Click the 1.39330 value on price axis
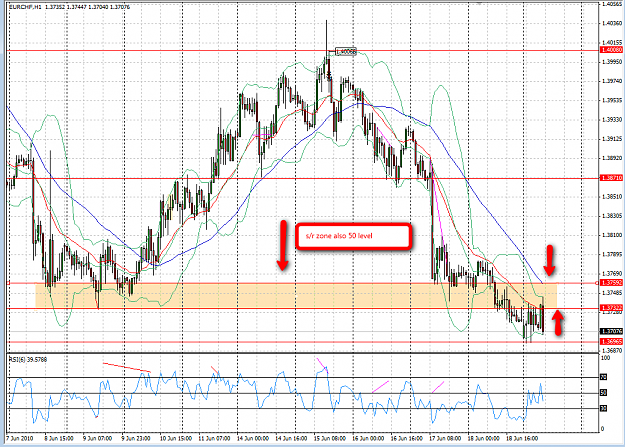This screenshot has height=447, width=625. 612,120
